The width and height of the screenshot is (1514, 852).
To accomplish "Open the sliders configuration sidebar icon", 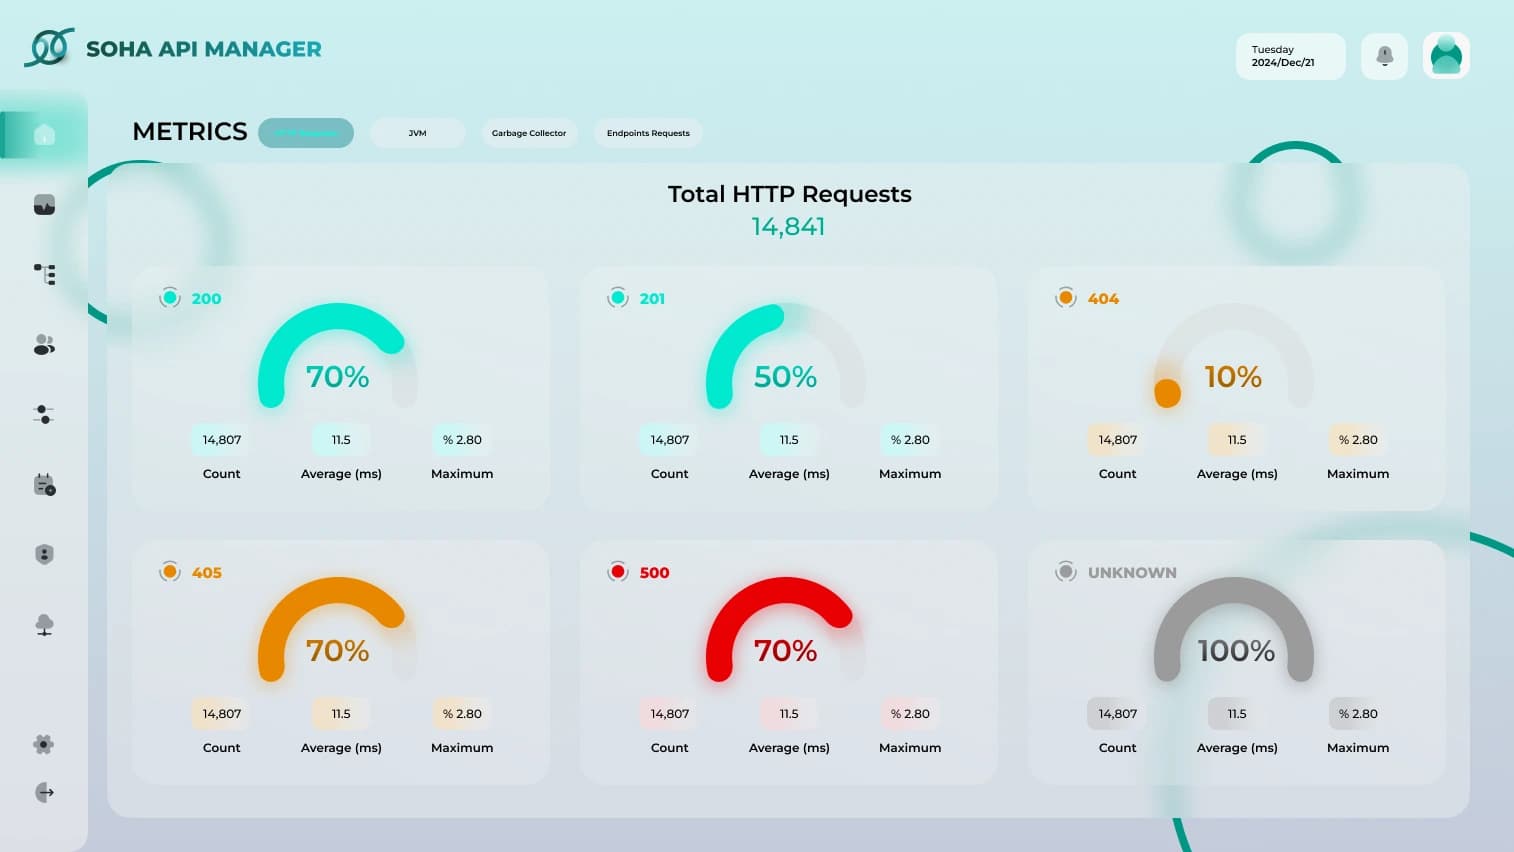I will click(x=44, y=414).
